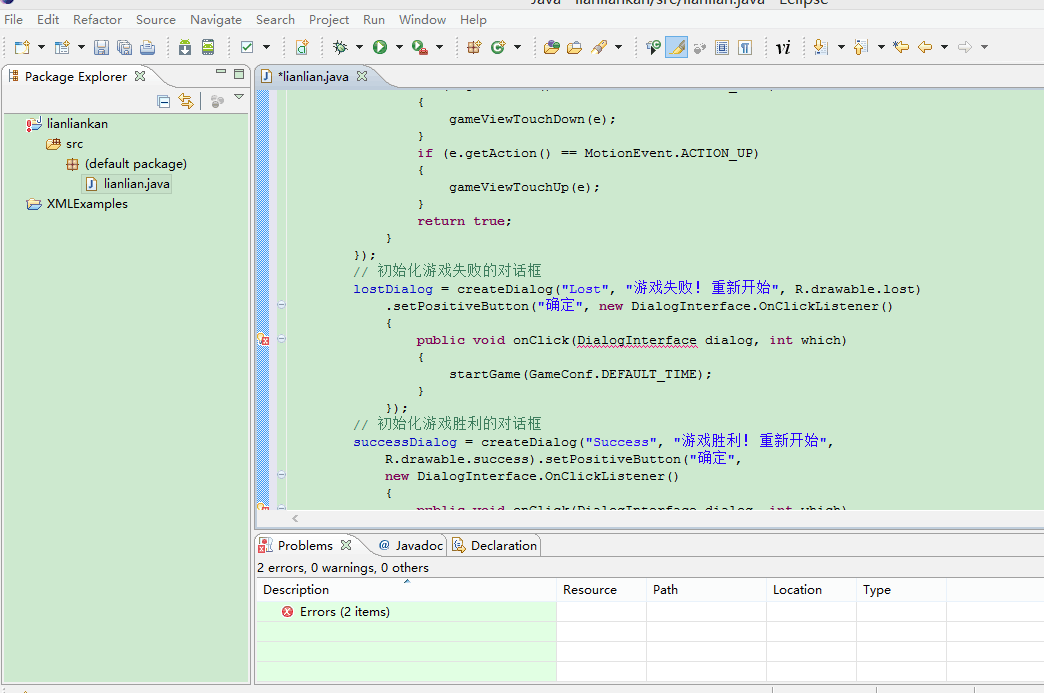Open the Project menu
The image size is (1044, 693).
pyautogui.click(x=329, y=20)
